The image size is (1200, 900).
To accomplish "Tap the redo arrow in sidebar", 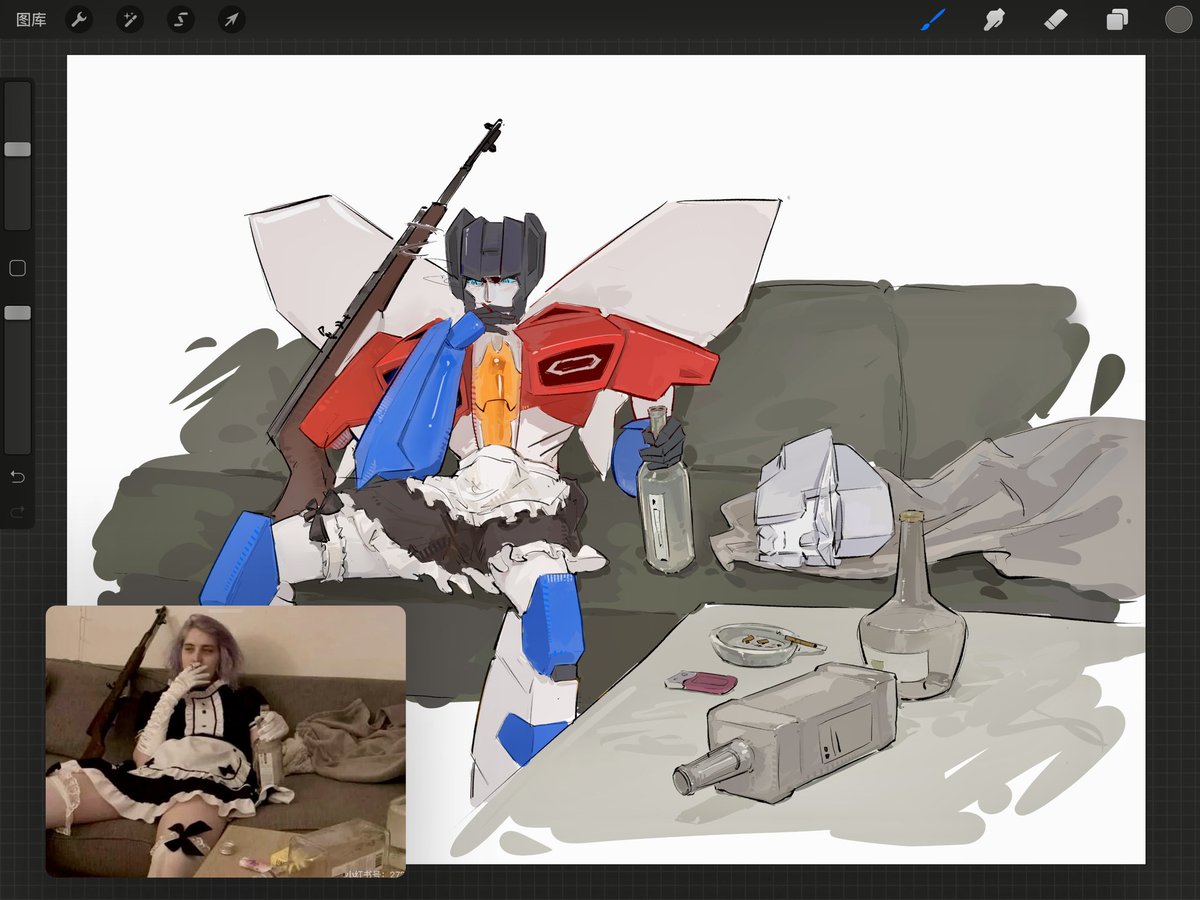I will point(17,513).
